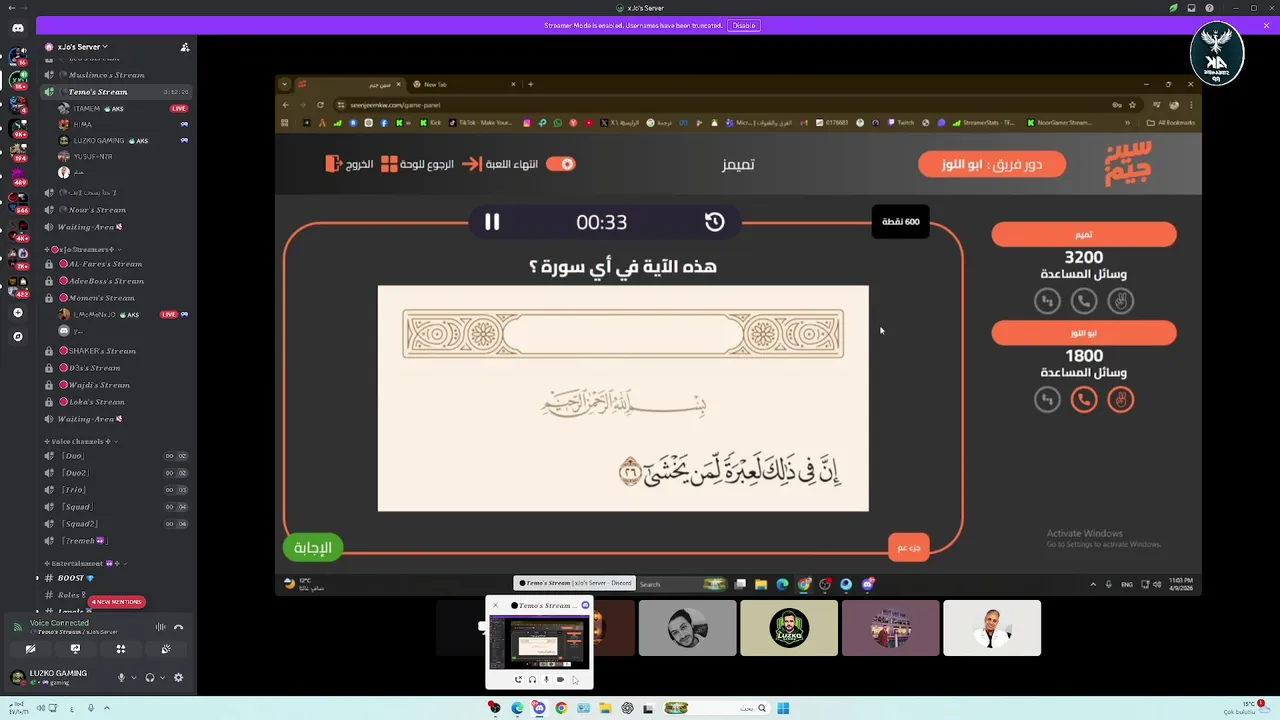Click the جزء عم category tag
Image resolution: width=1280 pixels, height=720 pixels.
coord(908,547)
